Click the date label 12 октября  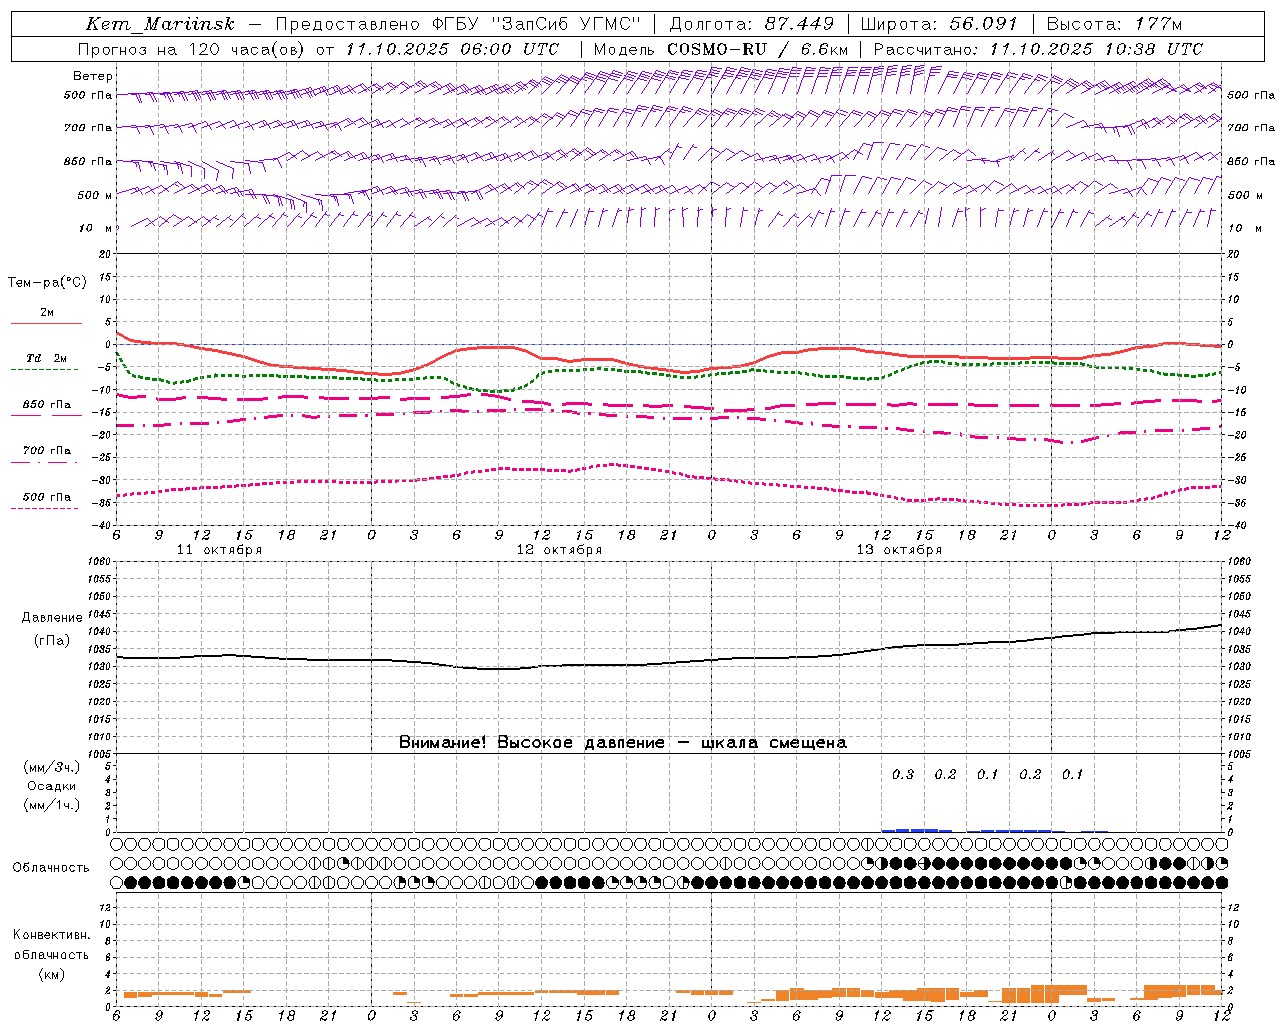pos(559,549)
